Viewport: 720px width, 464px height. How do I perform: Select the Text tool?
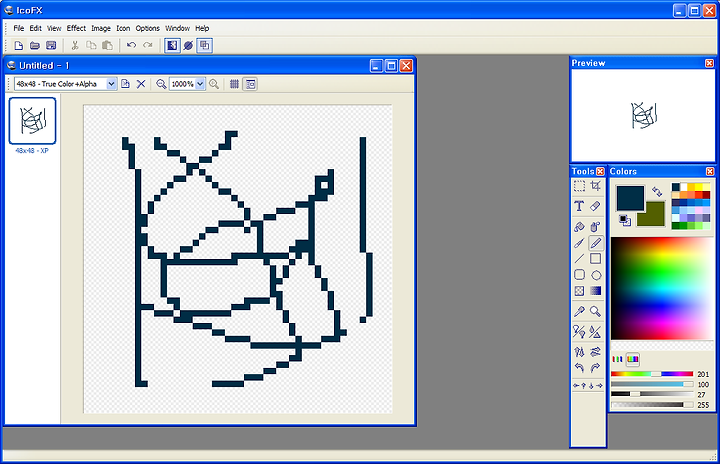579,206
